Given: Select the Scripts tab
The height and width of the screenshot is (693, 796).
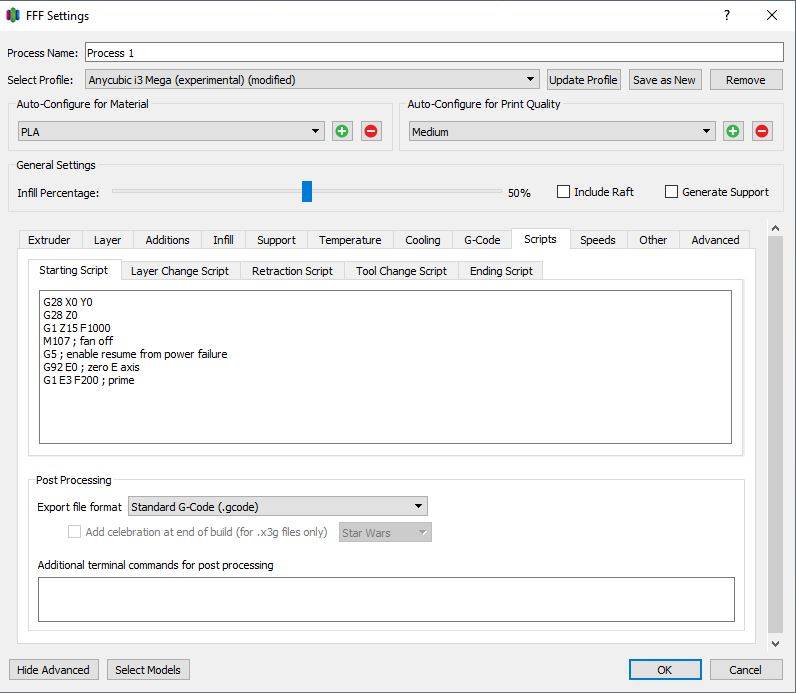Looking at the screenshot, I should [x=540, y=239].
